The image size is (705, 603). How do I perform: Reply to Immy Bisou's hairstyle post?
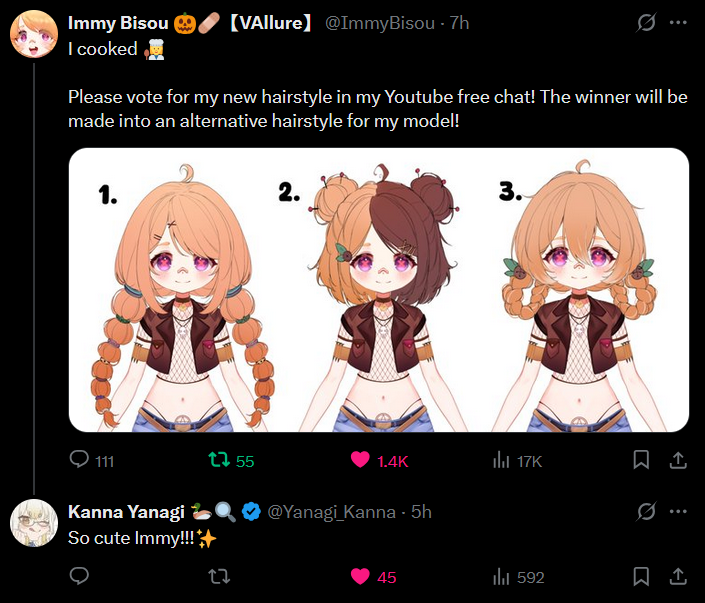tap(80, 460)
